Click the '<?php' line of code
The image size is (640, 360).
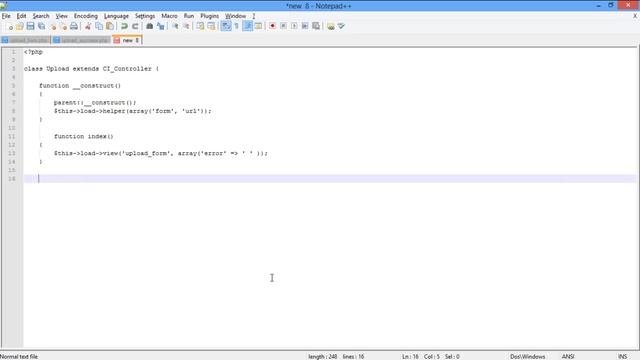pyautogui.click(x=33, y=52)
